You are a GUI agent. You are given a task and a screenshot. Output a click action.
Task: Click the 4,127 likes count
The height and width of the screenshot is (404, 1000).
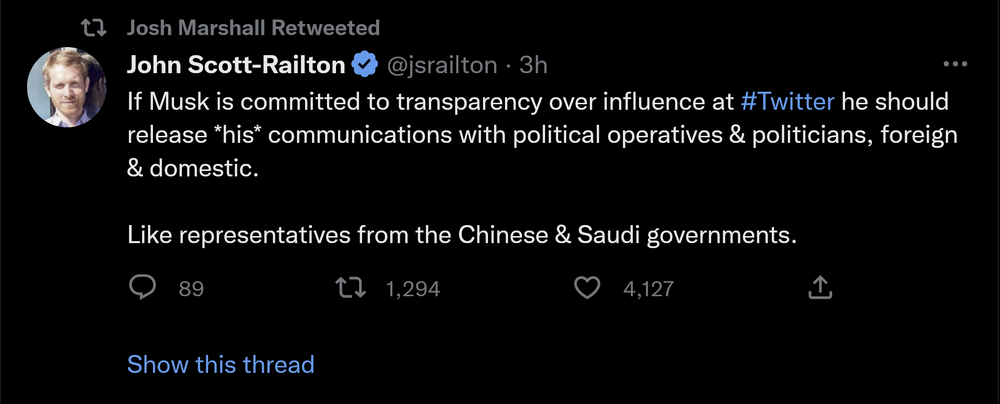[648, 290]
